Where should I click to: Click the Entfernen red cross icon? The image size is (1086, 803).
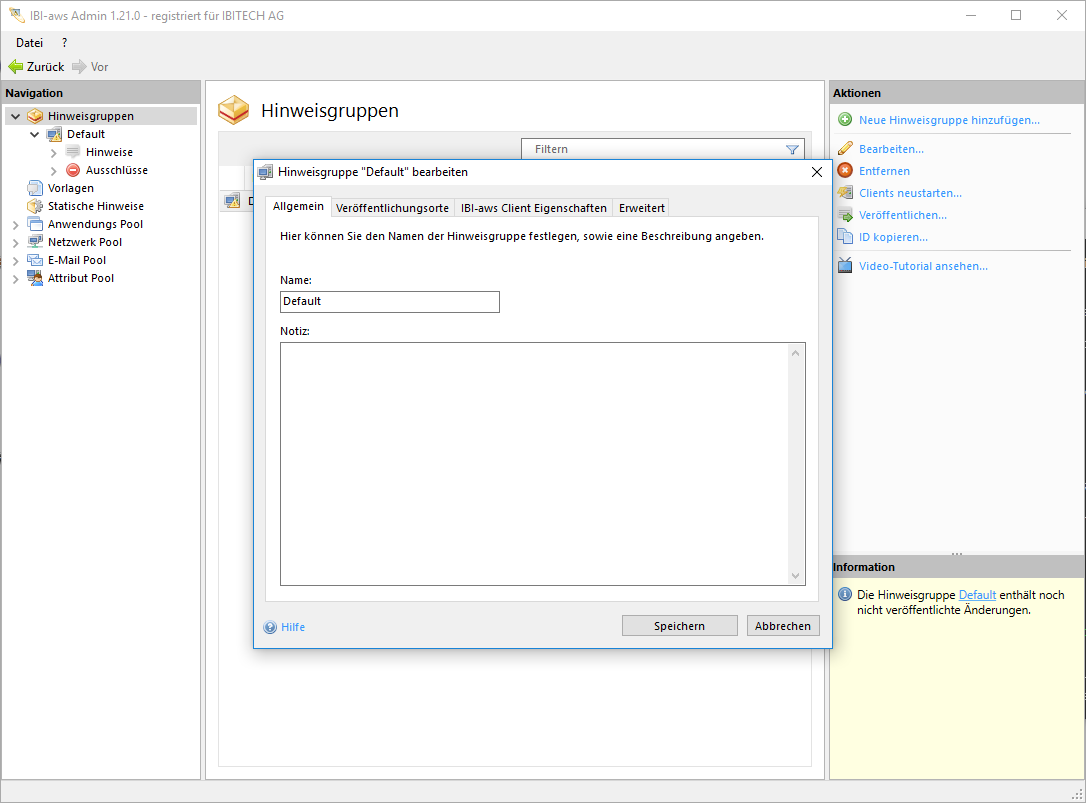coord(845,171)
